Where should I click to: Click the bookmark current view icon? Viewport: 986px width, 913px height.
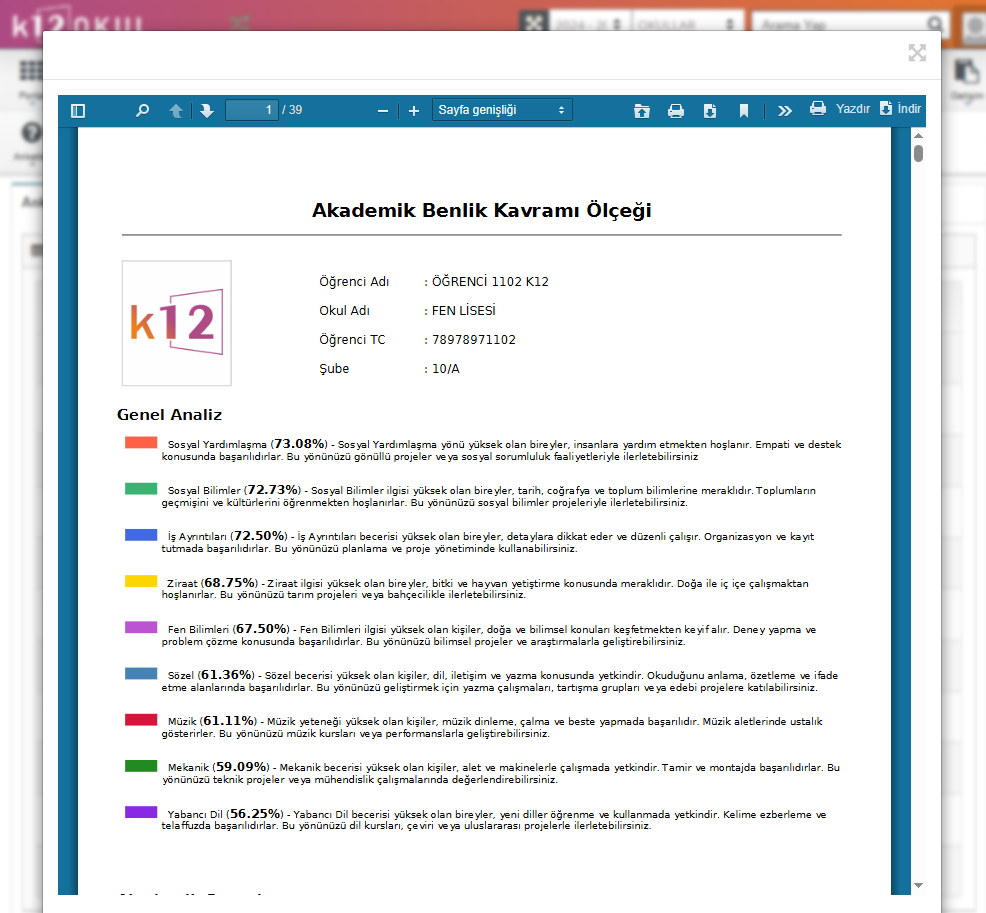pyautogui.click(x=744, y=111)
